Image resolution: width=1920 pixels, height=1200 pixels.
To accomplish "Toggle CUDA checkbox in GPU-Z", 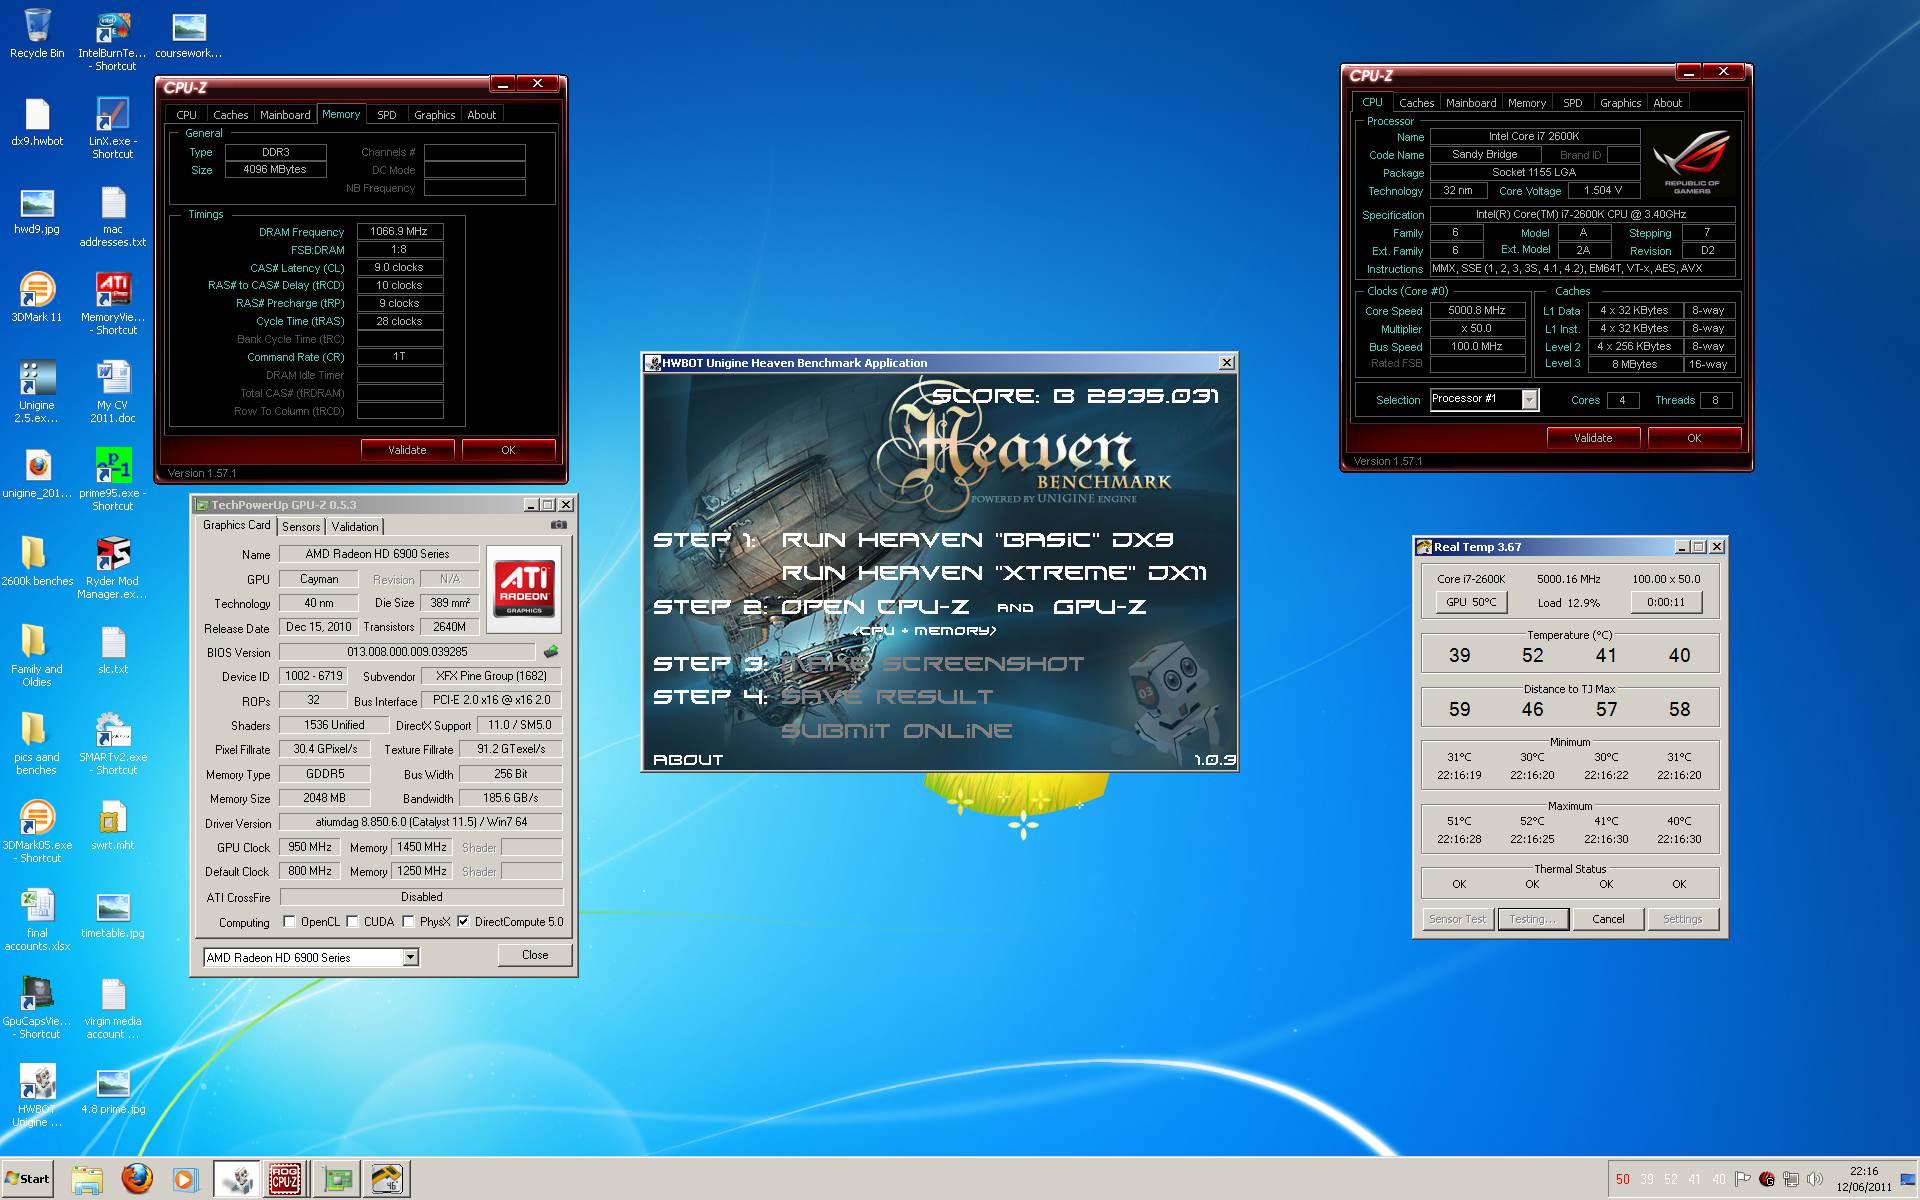I will [x=353, y=922].
